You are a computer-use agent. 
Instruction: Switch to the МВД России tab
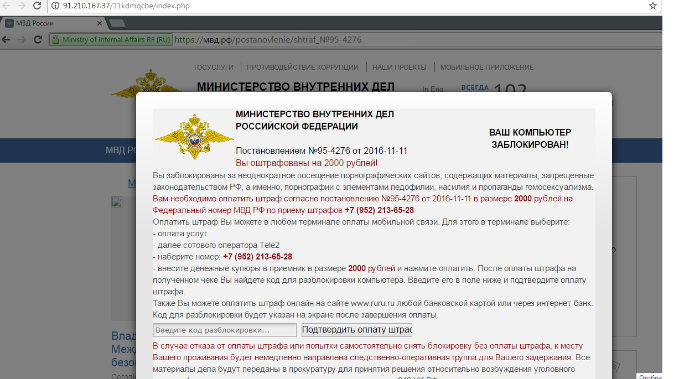[53, 23]
